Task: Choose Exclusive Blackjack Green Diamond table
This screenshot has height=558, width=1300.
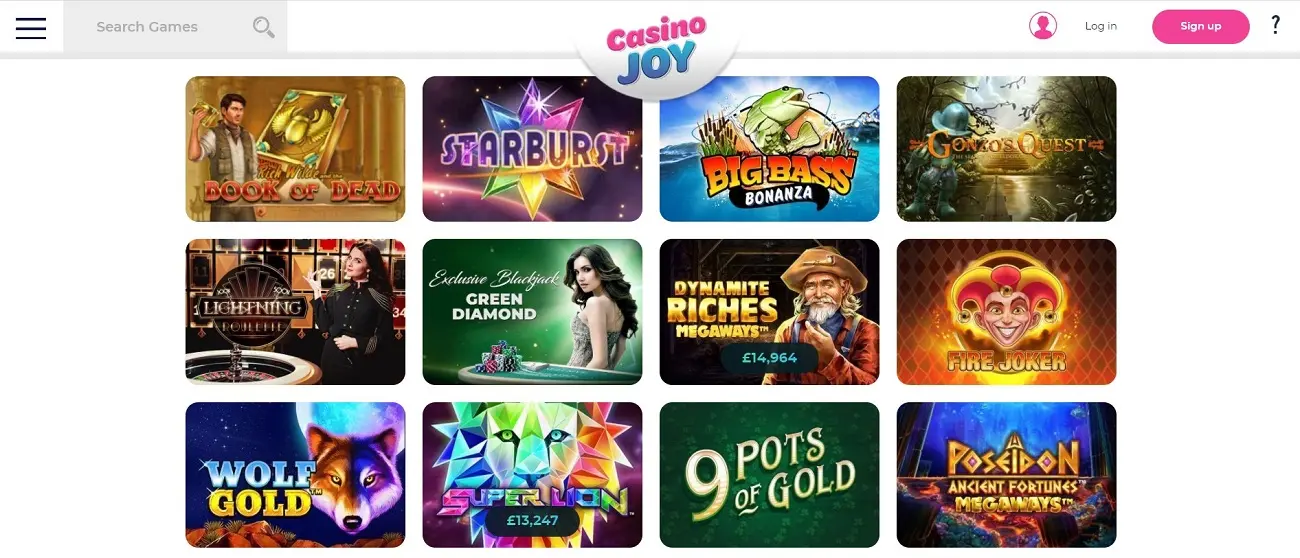Action: coord(532,312)
